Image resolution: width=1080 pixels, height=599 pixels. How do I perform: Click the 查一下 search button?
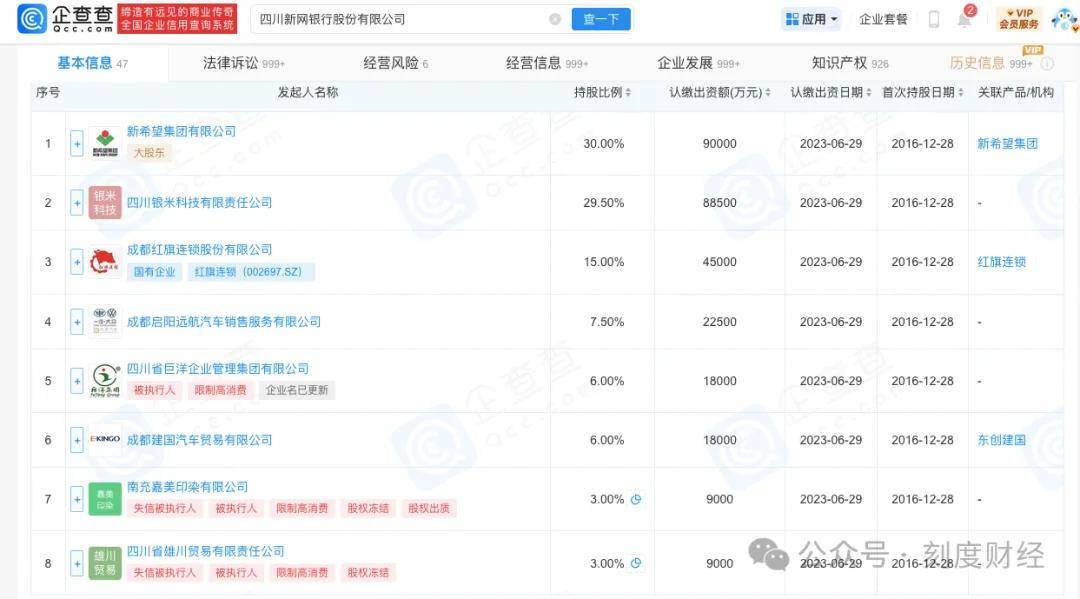(601, 19)
